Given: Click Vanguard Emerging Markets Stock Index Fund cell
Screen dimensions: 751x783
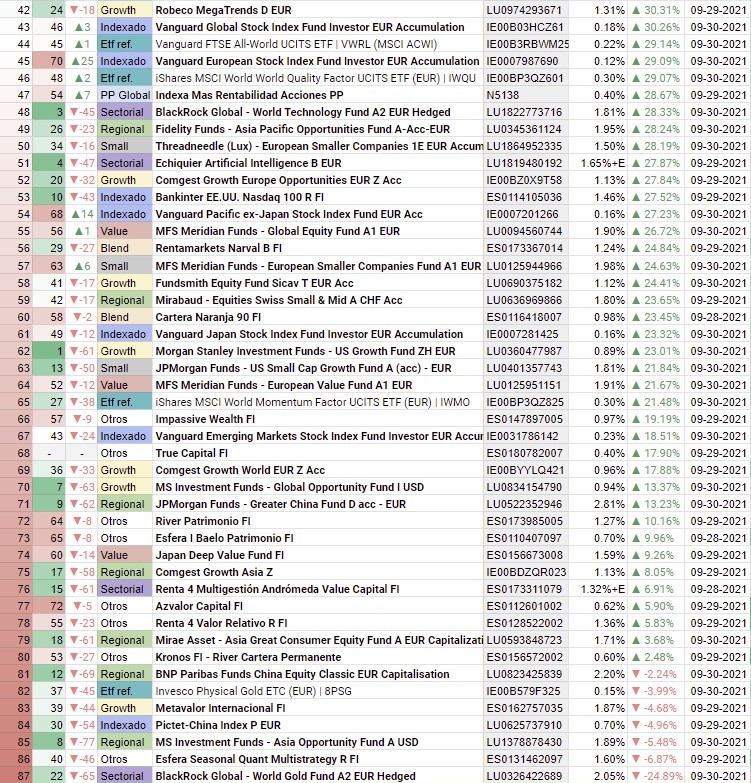Looking at the screenshot, I should click(x=319, y=435).
